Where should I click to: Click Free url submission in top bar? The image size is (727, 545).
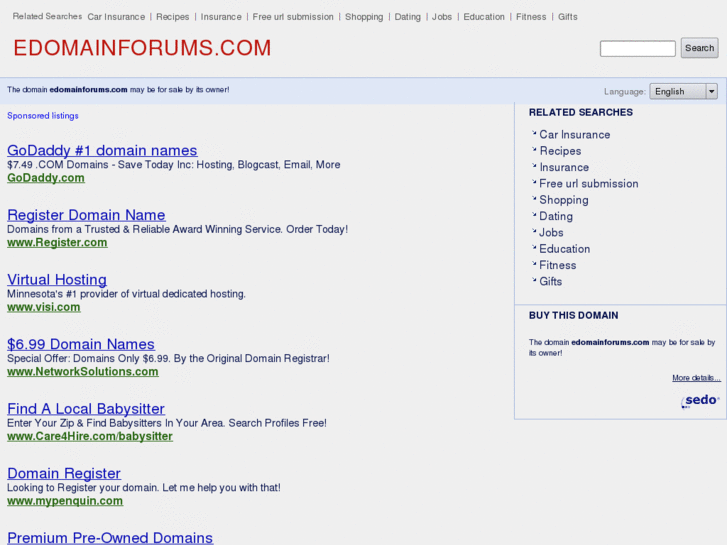[x=293, y=17]
